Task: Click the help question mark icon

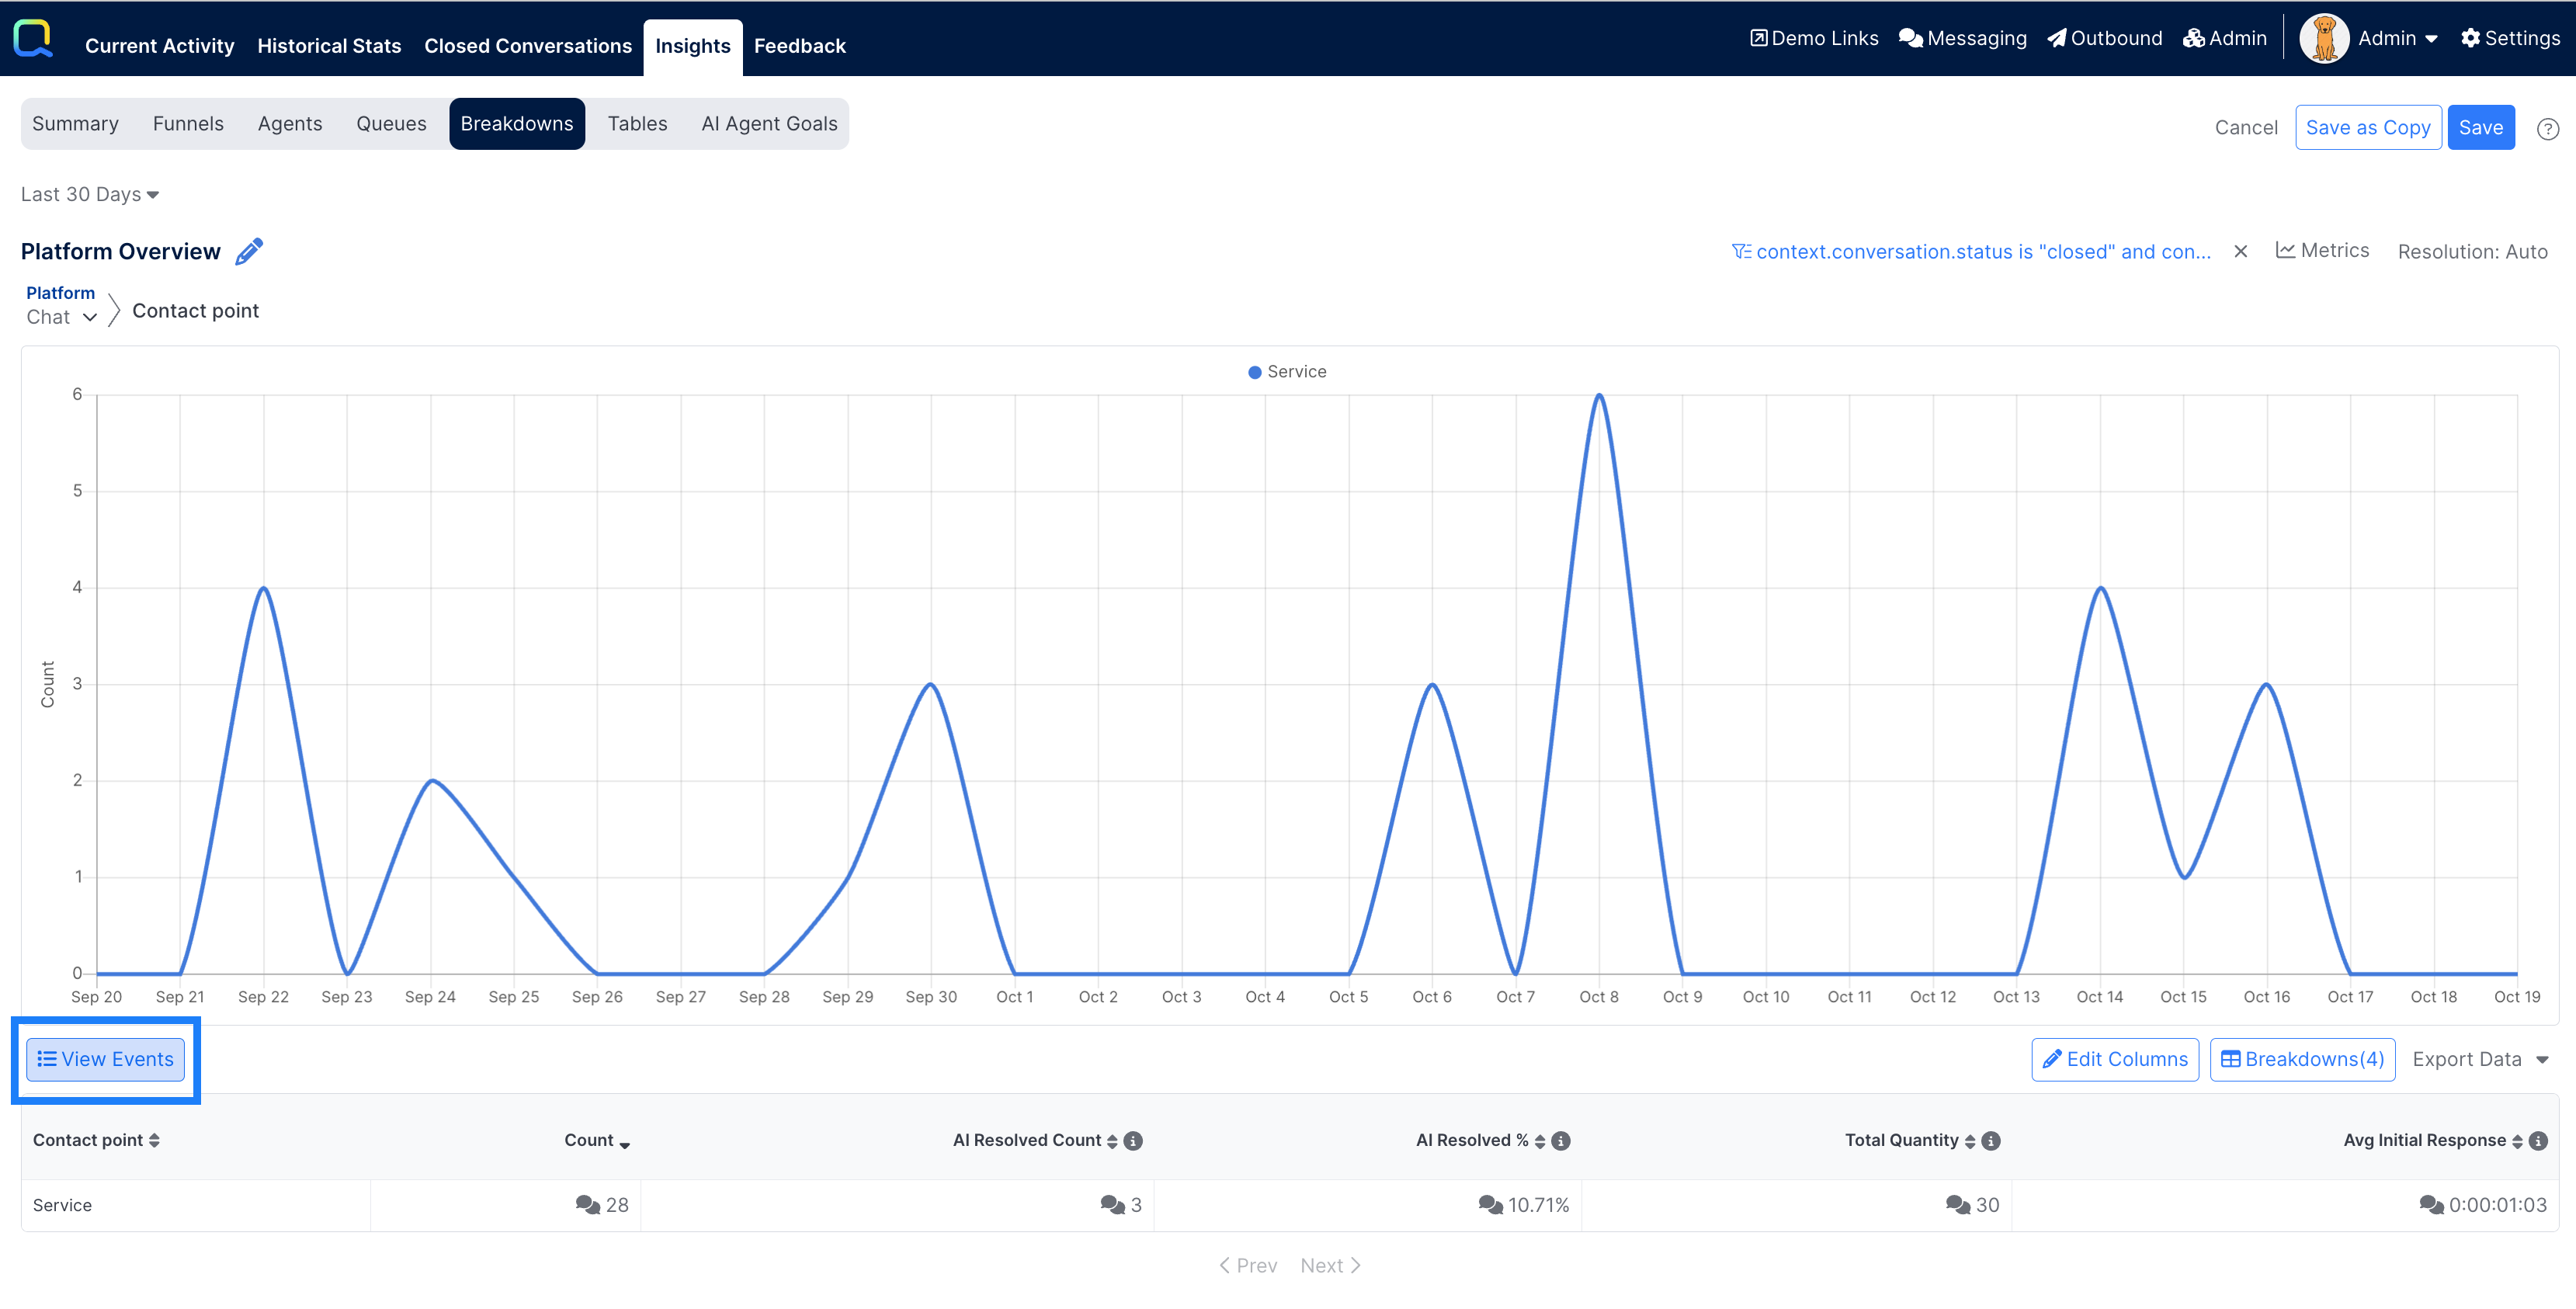Action: 2547,129
